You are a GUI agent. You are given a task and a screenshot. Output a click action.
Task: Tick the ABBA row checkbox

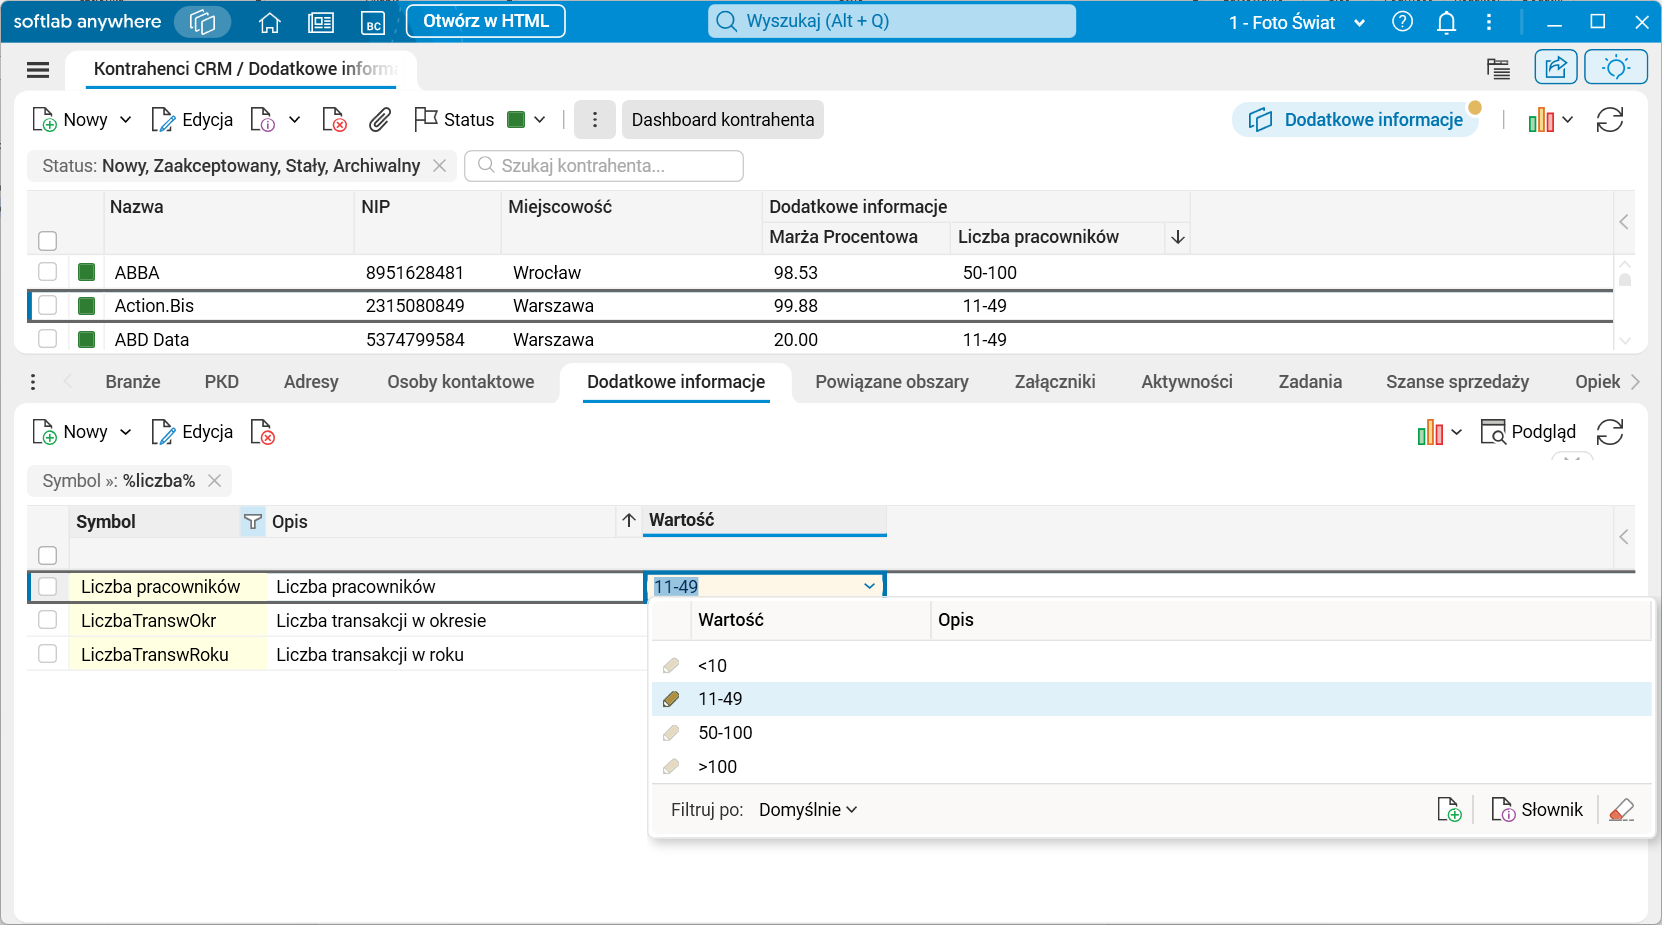tap(47, 272)
